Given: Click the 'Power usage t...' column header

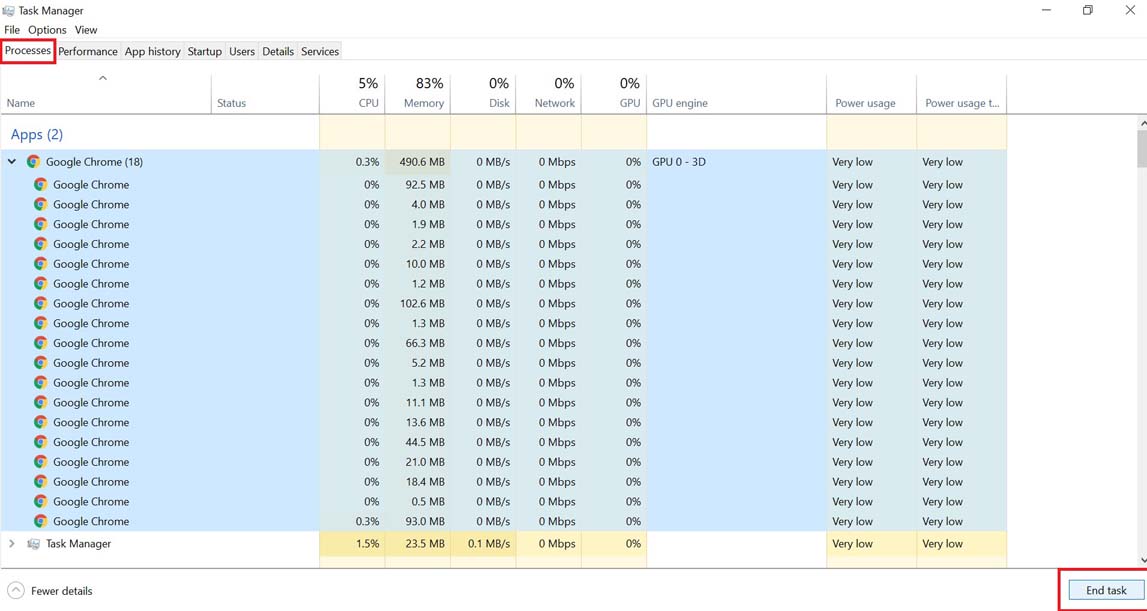Looking at the screenshot, I should click(x=961, y=94).
